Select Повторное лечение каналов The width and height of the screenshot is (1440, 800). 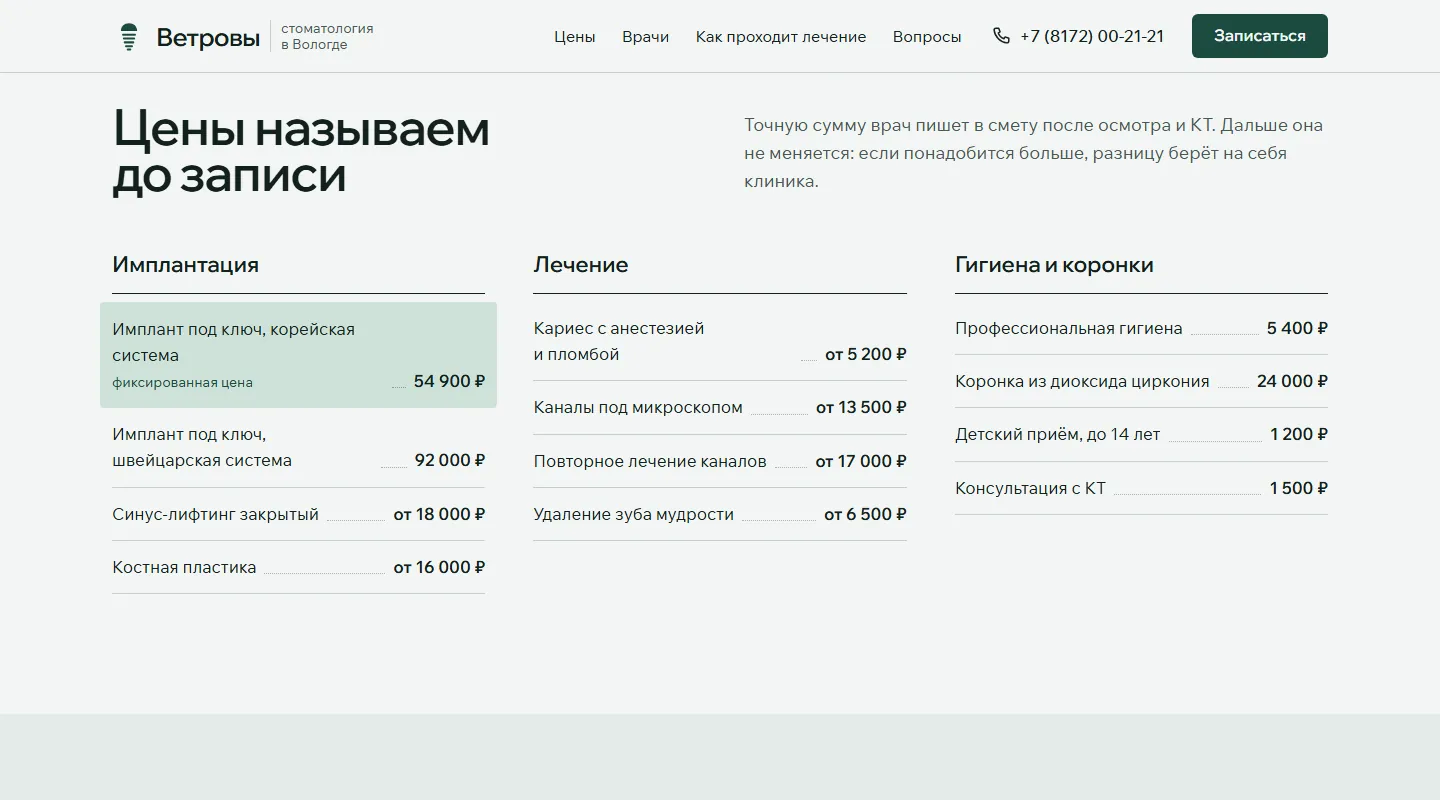point(720,461)
